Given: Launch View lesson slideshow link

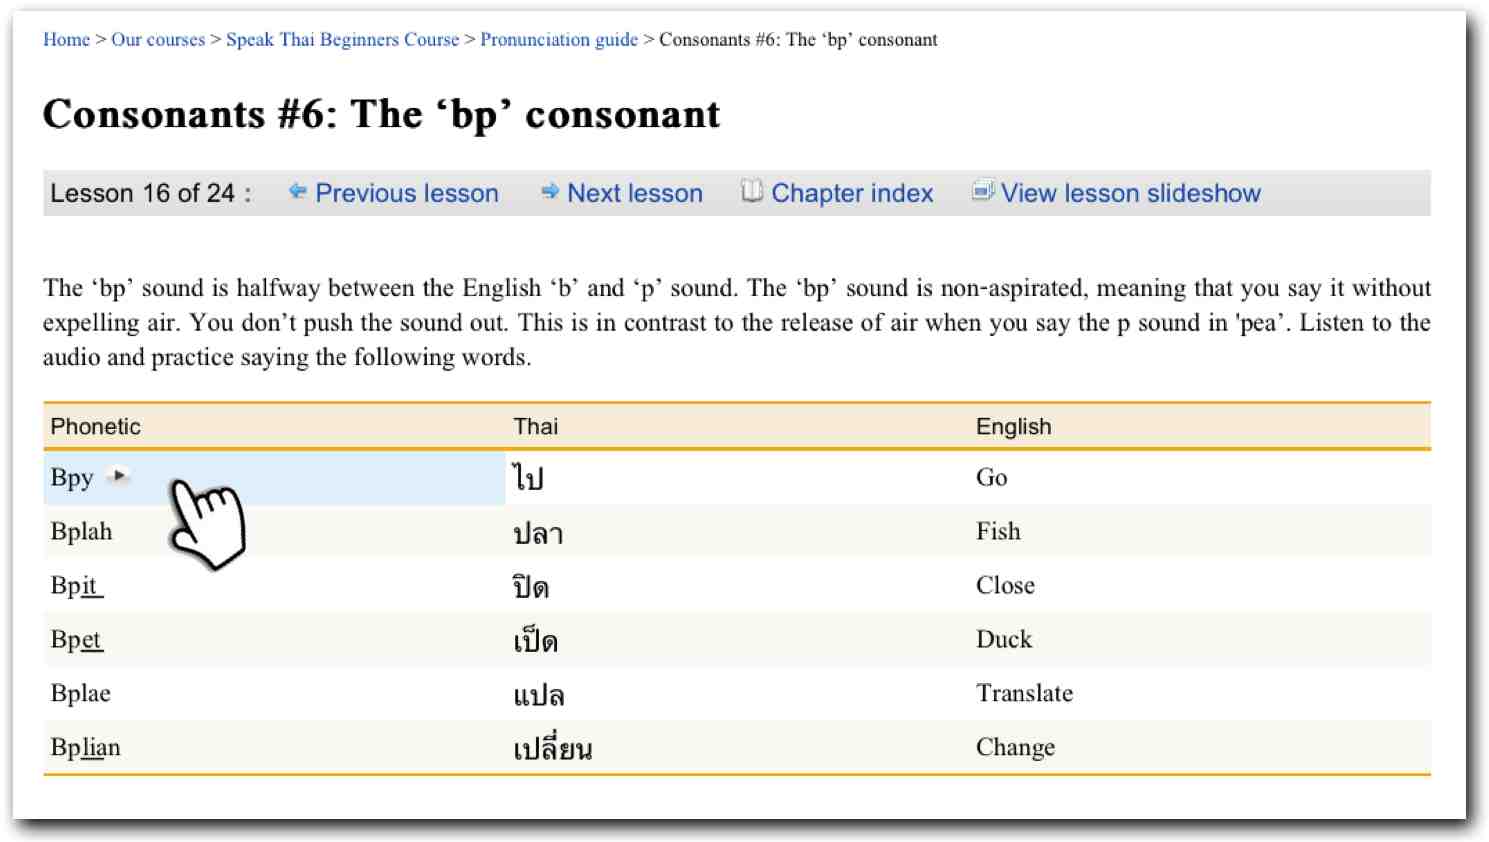Looking at the screenshot, I should click(x=1131, y=194).
